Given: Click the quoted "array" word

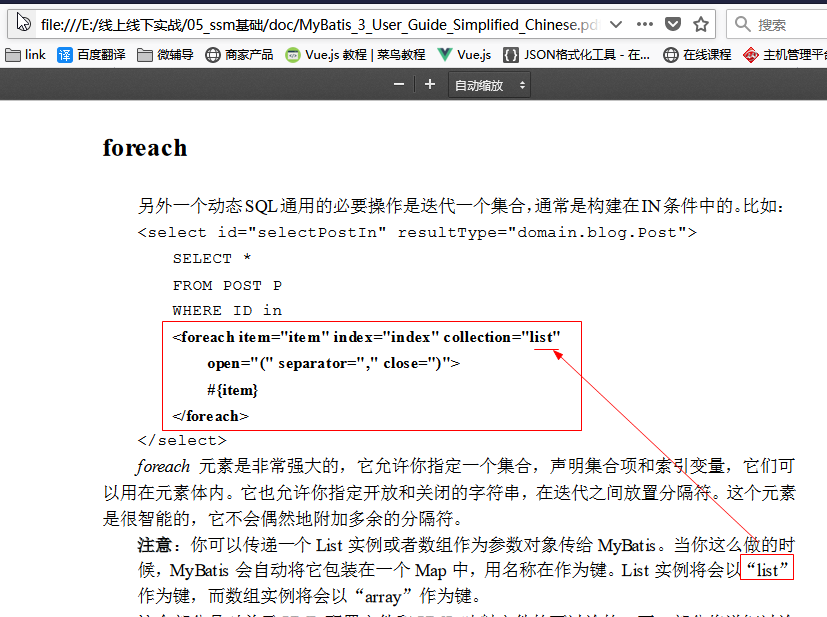Looking at the screenshot, I should click(x=383, y=596).
